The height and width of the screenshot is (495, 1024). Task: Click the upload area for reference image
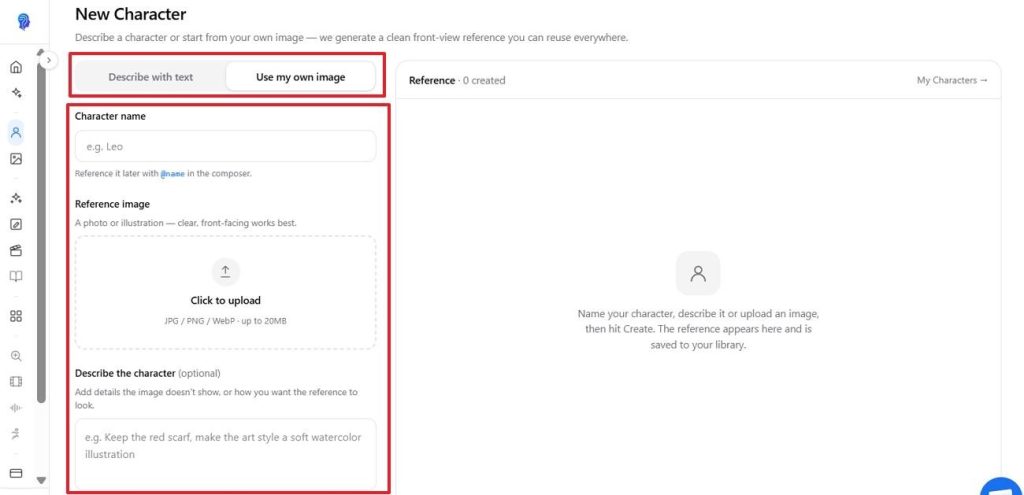(225, 293)
